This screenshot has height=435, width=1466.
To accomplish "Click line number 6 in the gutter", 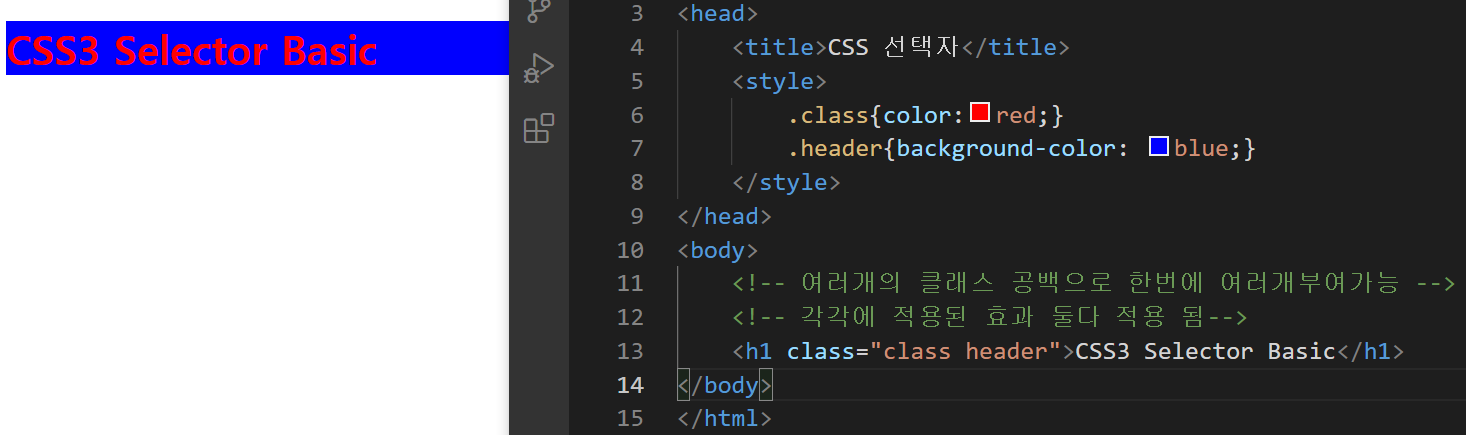I will pyautogui.click(x=637, y=115).
